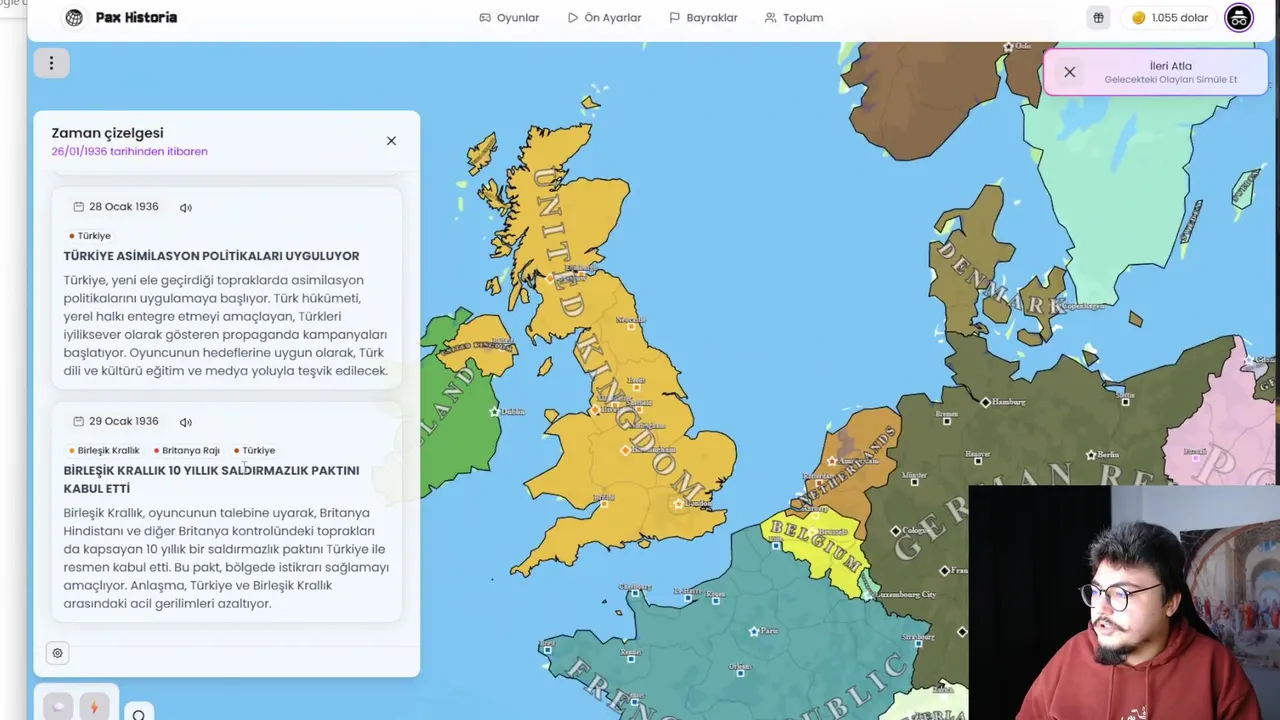Open the Birleşik Krallık saldırmazlık paktı headline

coord(211,479)
